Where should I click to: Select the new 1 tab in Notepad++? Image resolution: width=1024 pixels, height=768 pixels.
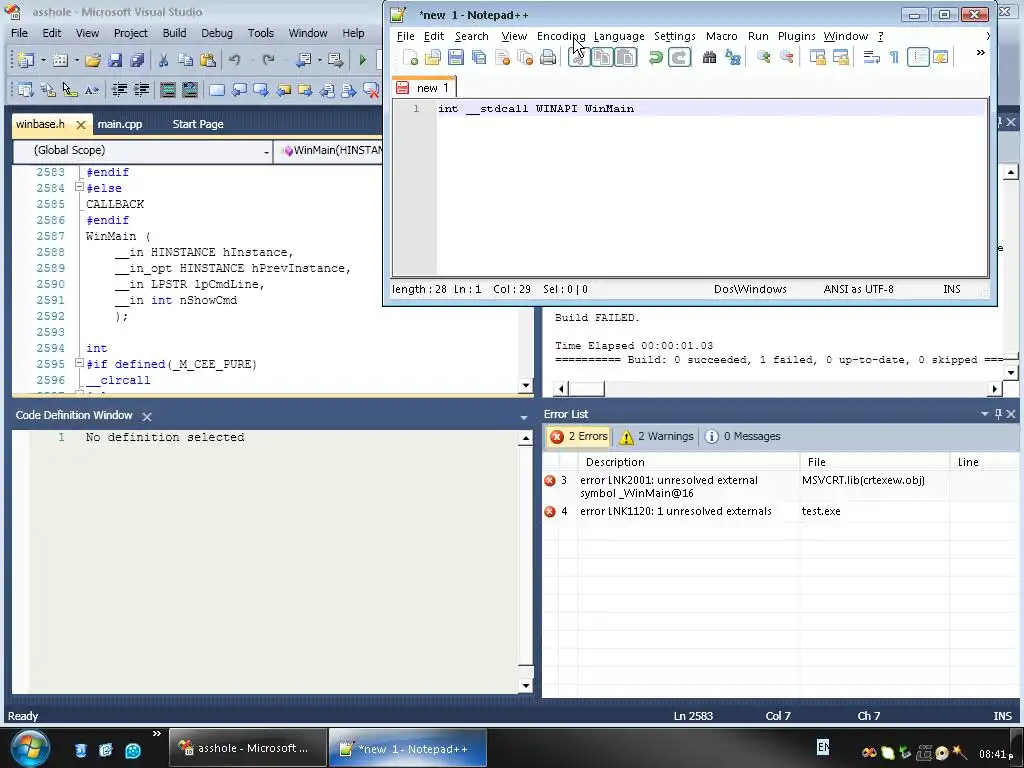(x=424, y=88)
